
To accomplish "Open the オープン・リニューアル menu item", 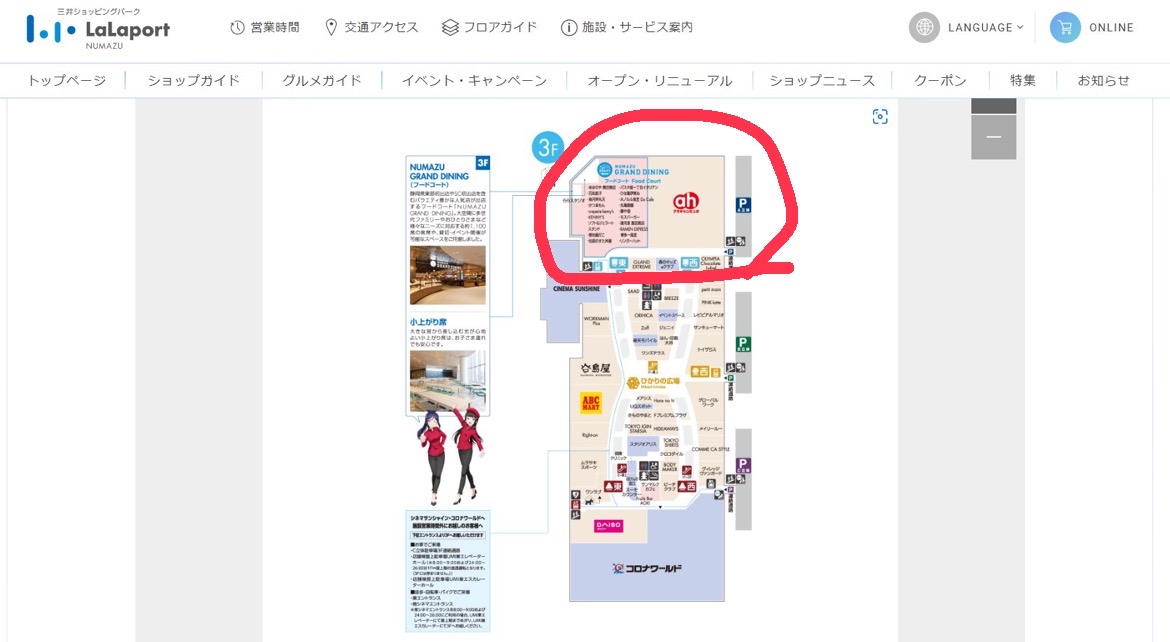I will (660, 81).
